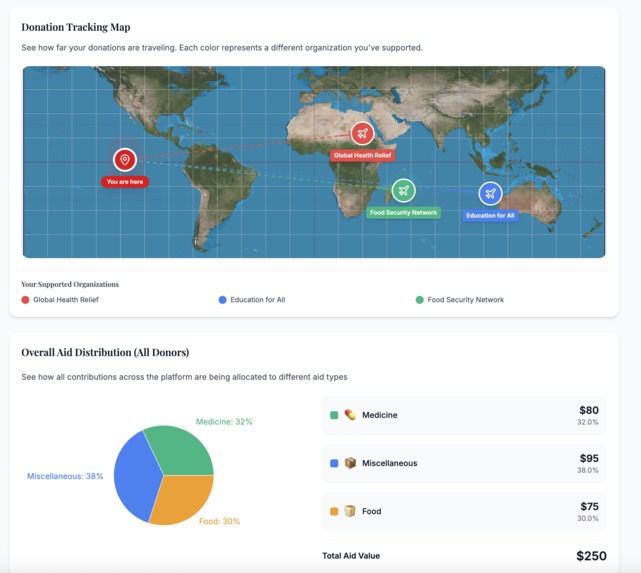Click the 'Your Supported Organizations' subheading

tap(70, 284)
